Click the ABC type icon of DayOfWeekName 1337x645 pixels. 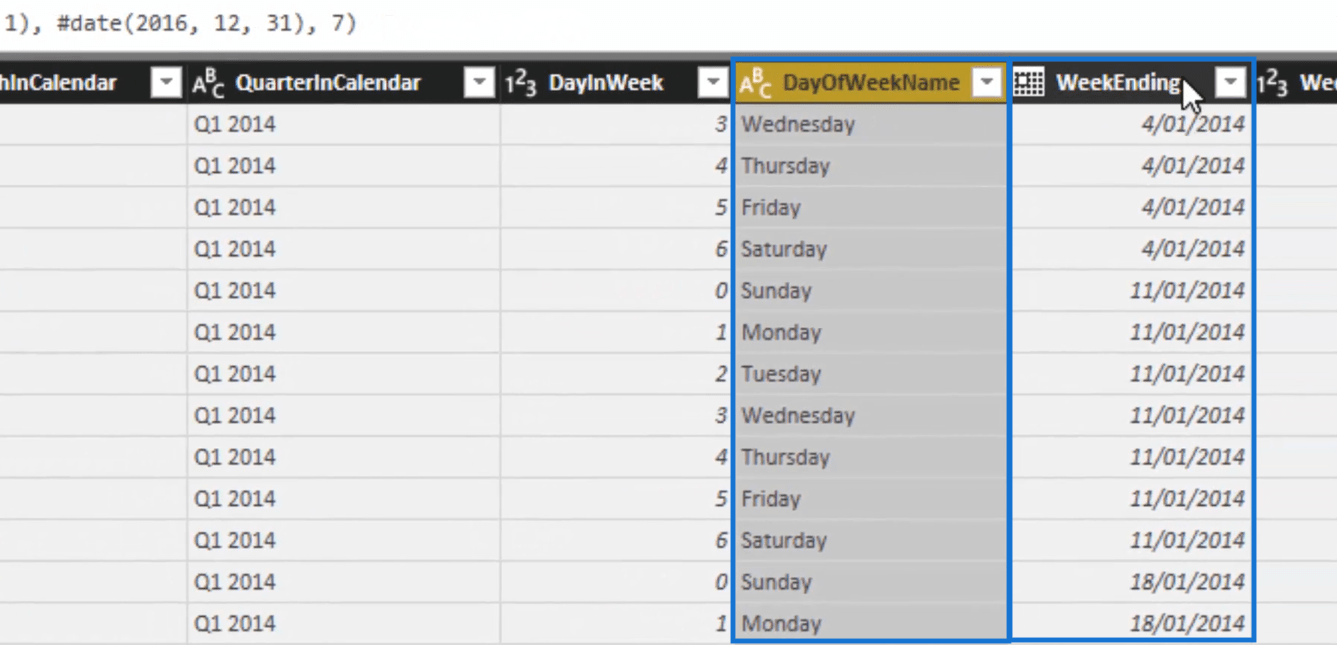click(755, 84)
